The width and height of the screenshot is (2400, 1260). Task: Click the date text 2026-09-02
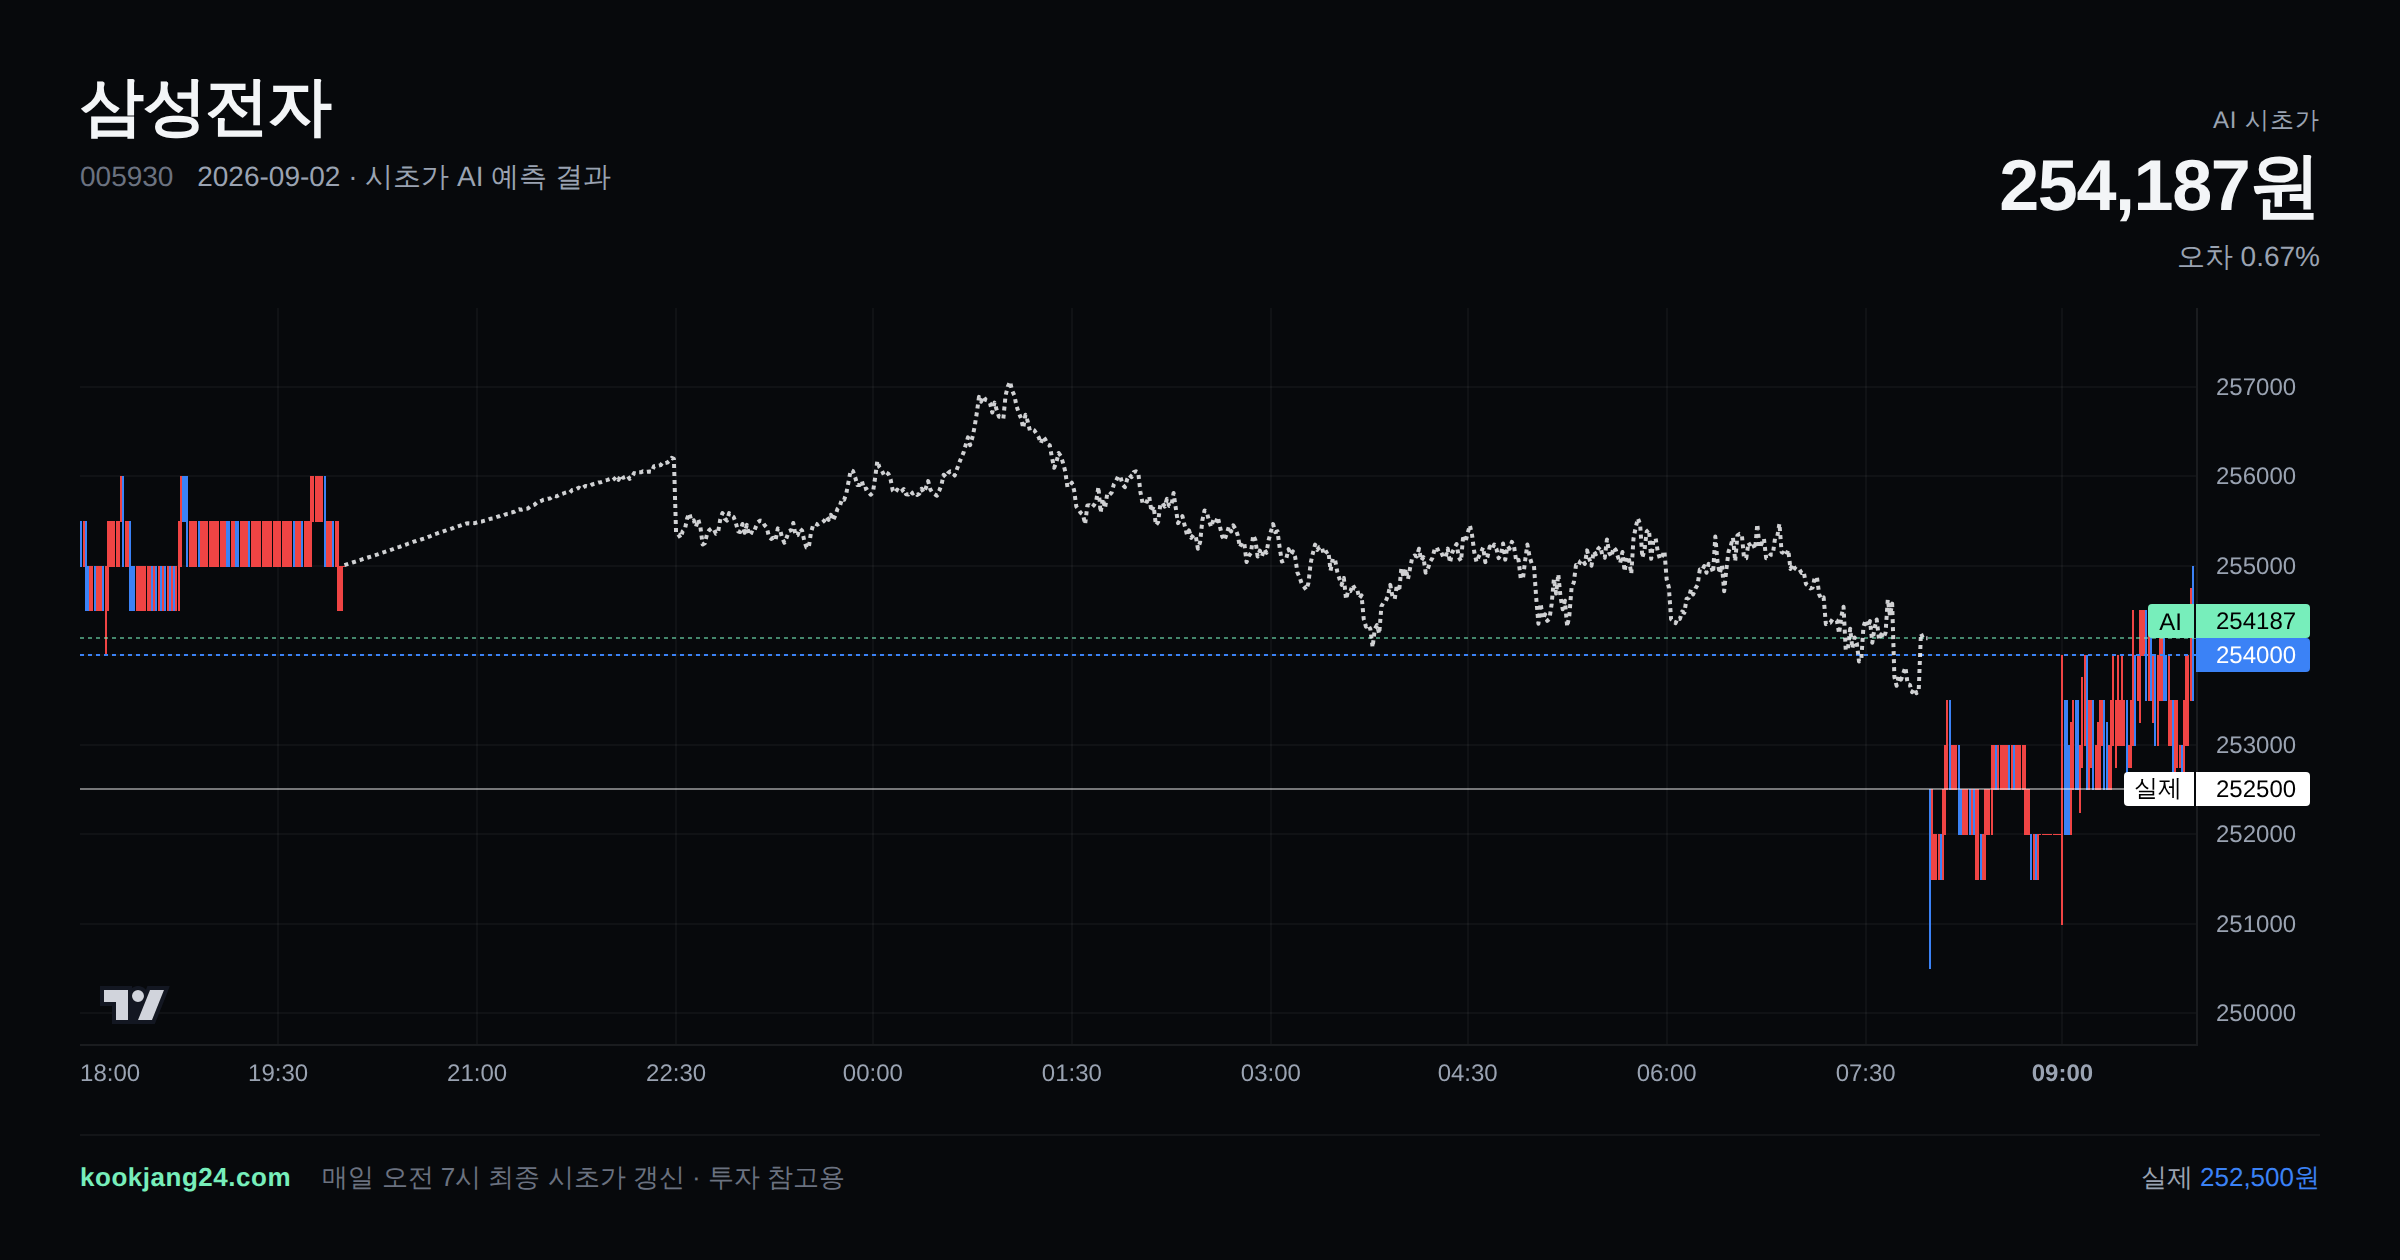268,177
